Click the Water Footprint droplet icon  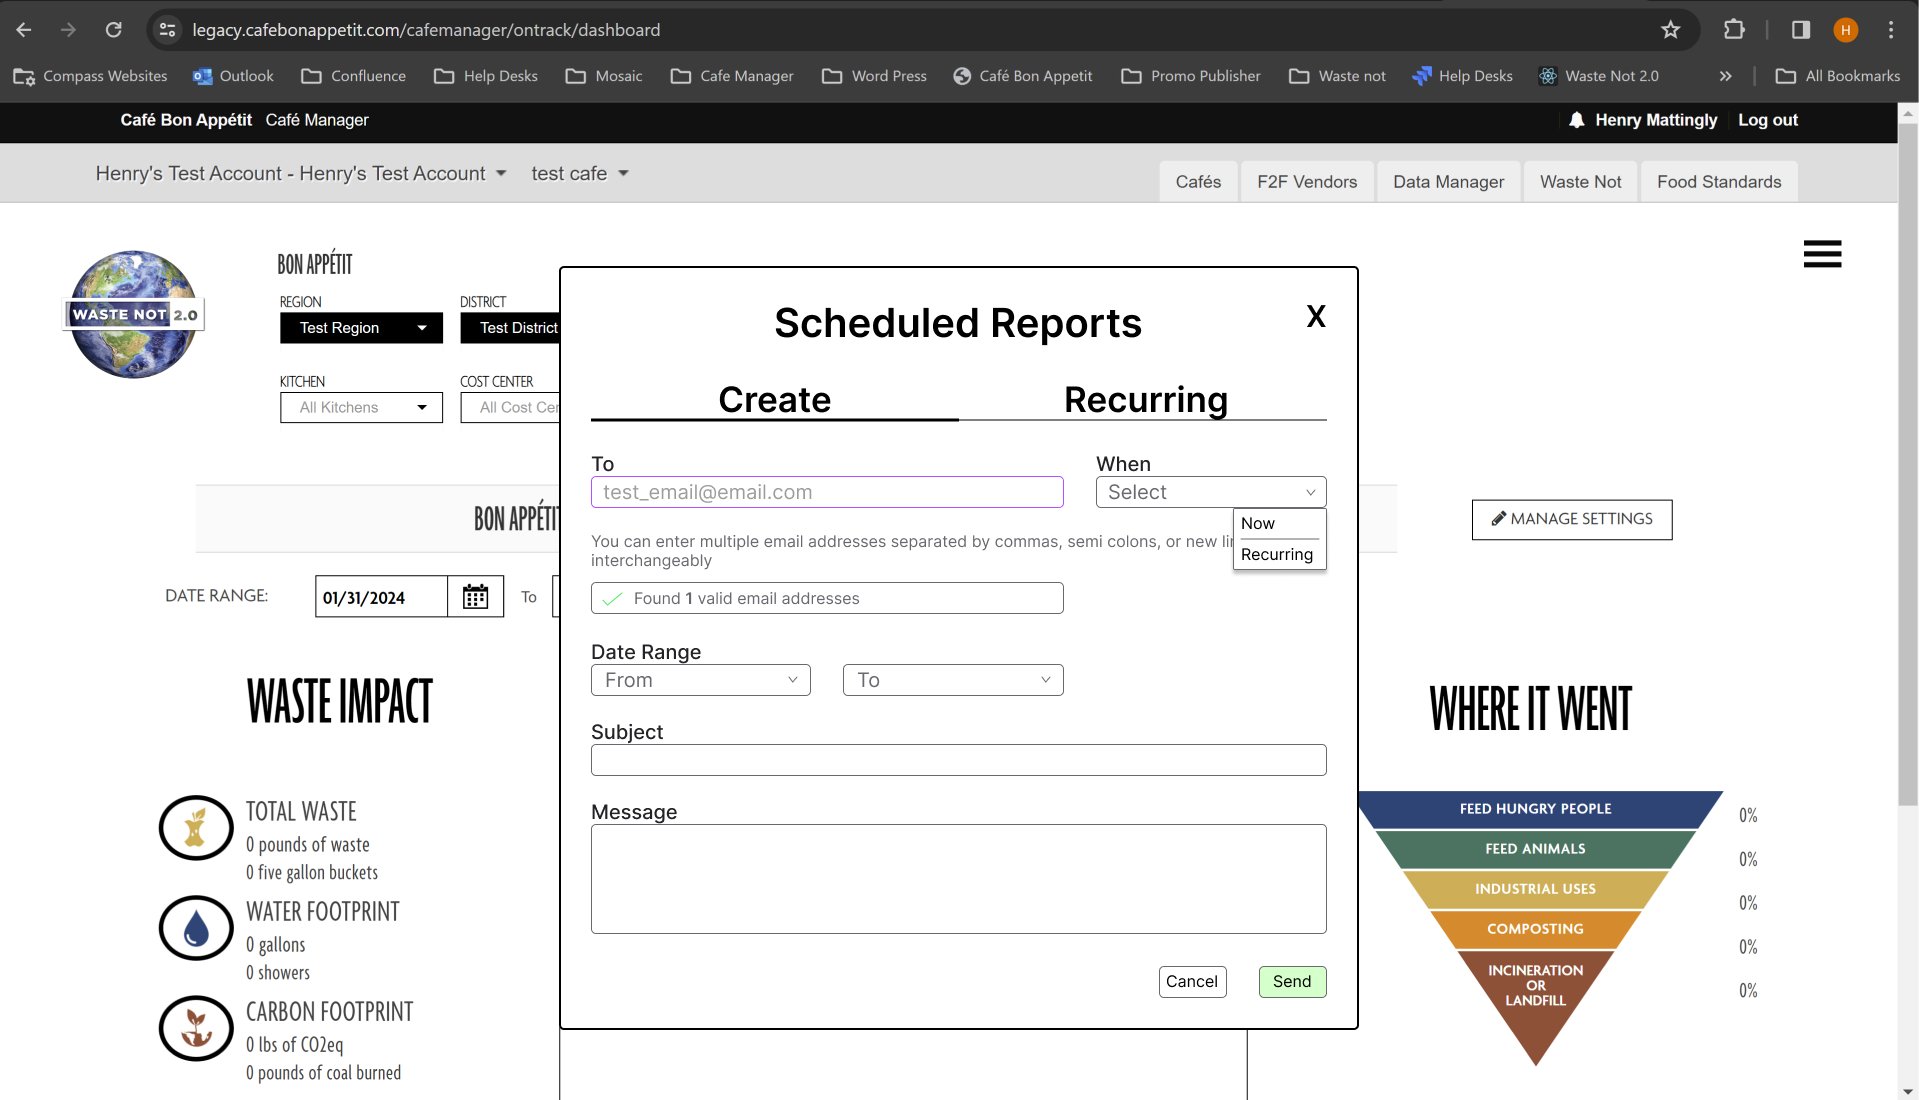[196, 928]
